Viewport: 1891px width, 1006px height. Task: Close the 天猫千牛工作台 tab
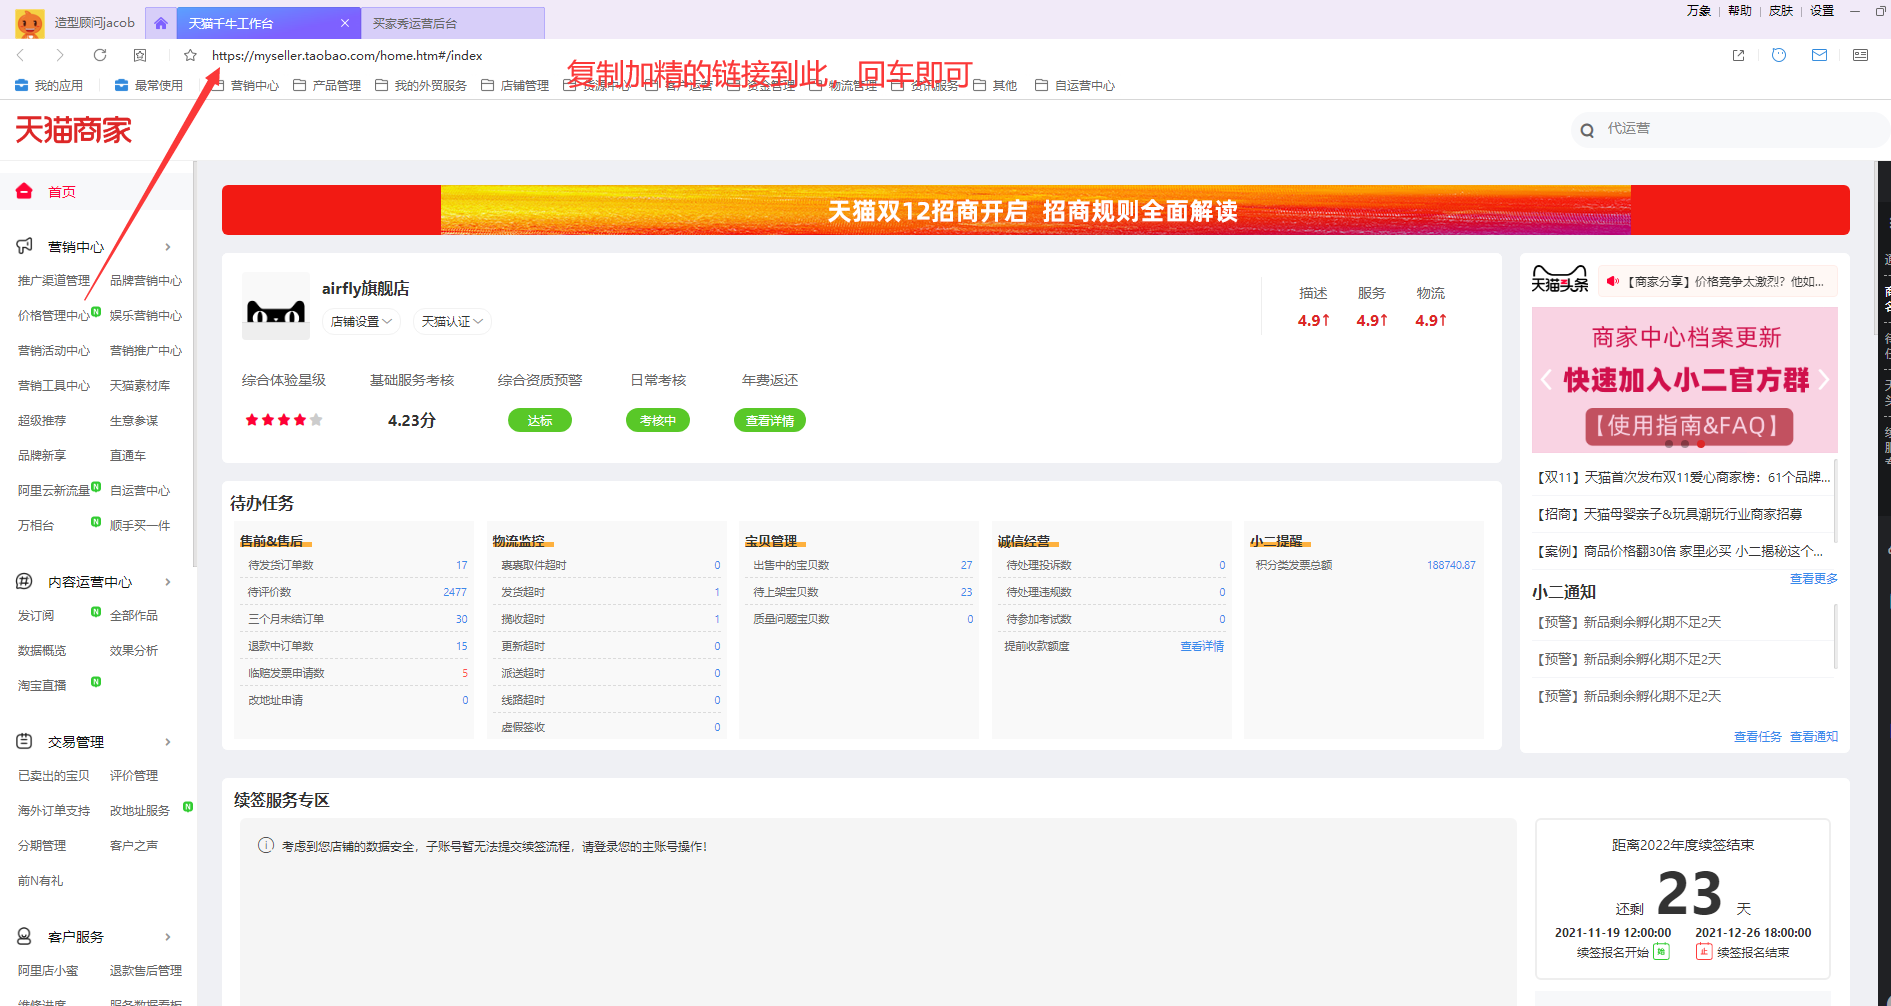(345, 23)
